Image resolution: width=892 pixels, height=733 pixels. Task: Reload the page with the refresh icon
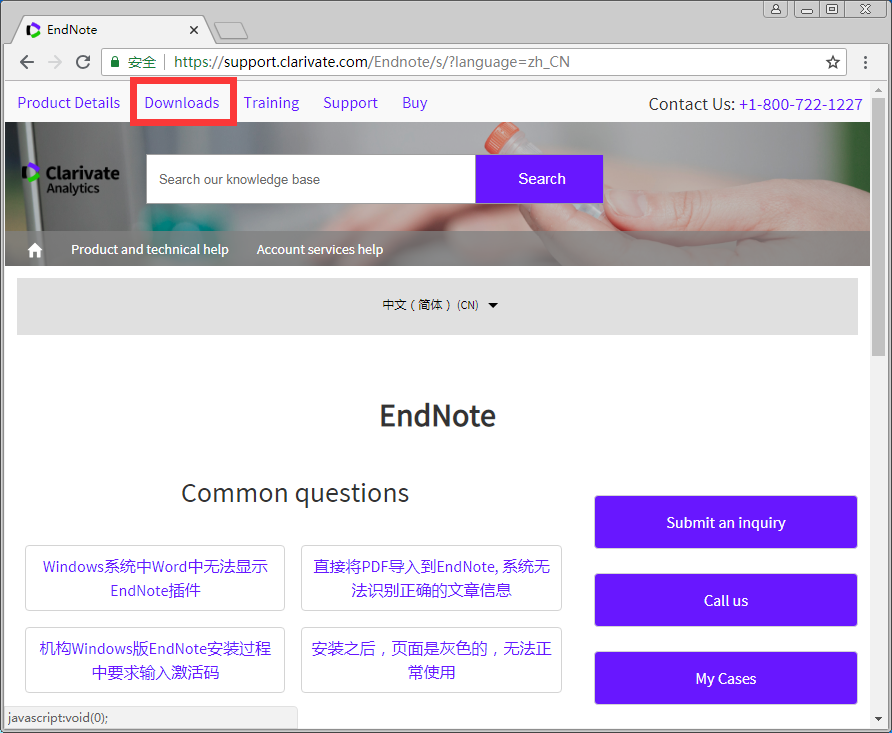click(x=83, y=62)
